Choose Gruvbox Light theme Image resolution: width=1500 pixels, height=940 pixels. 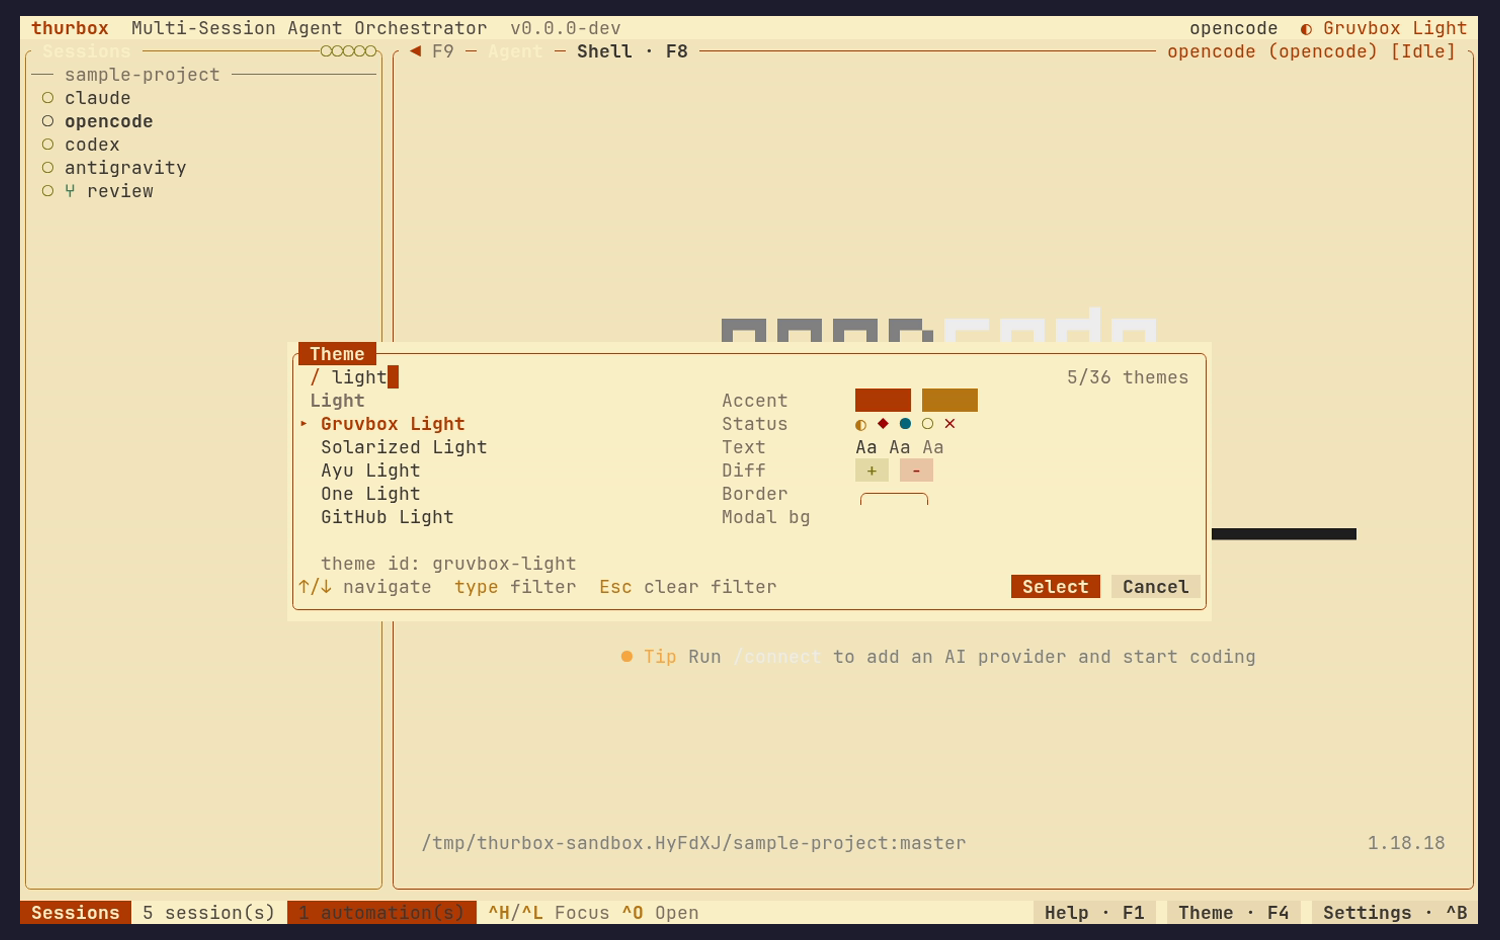393,424
